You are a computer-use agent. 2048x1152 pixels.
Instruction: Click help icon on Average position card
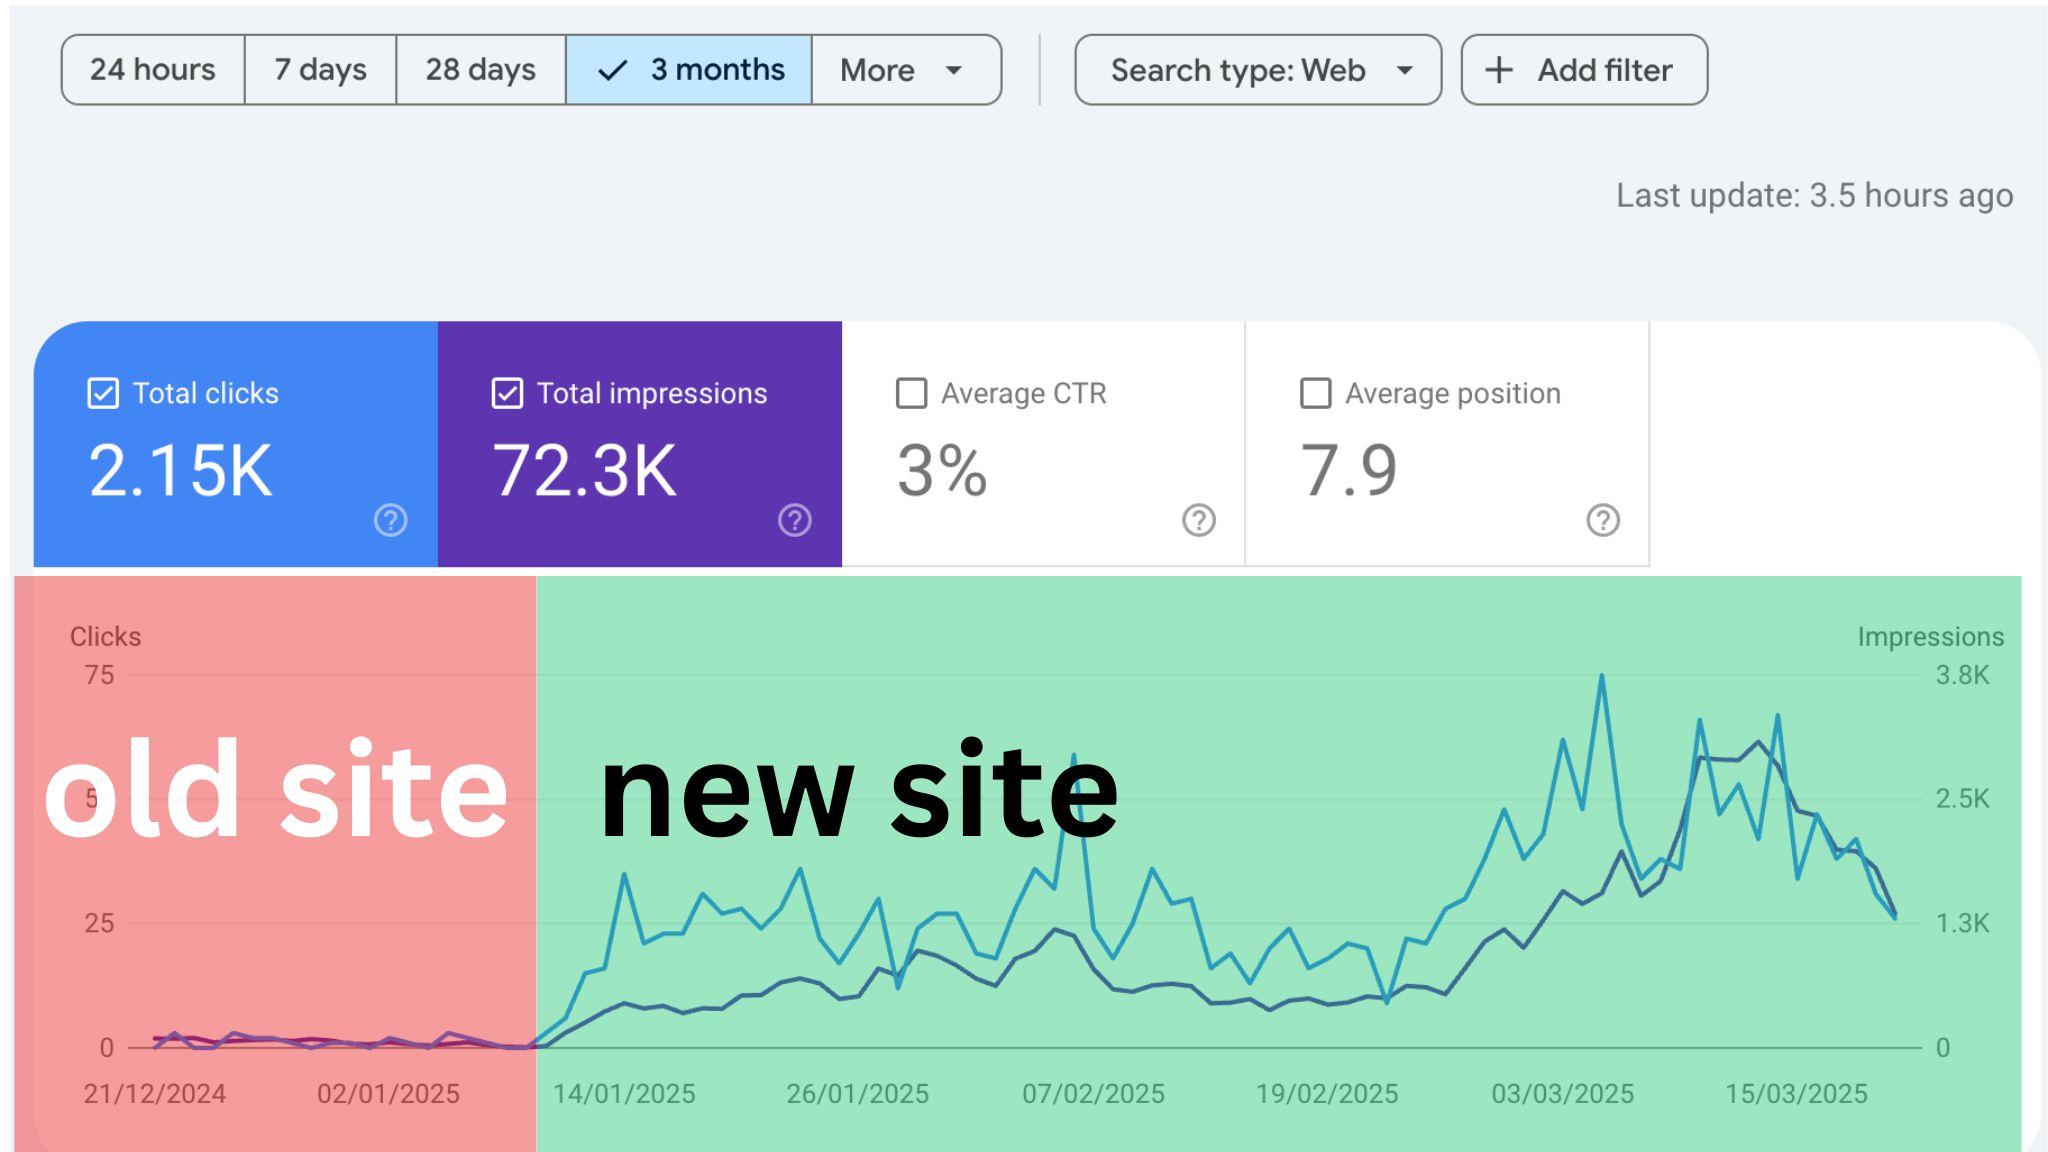1601,520
